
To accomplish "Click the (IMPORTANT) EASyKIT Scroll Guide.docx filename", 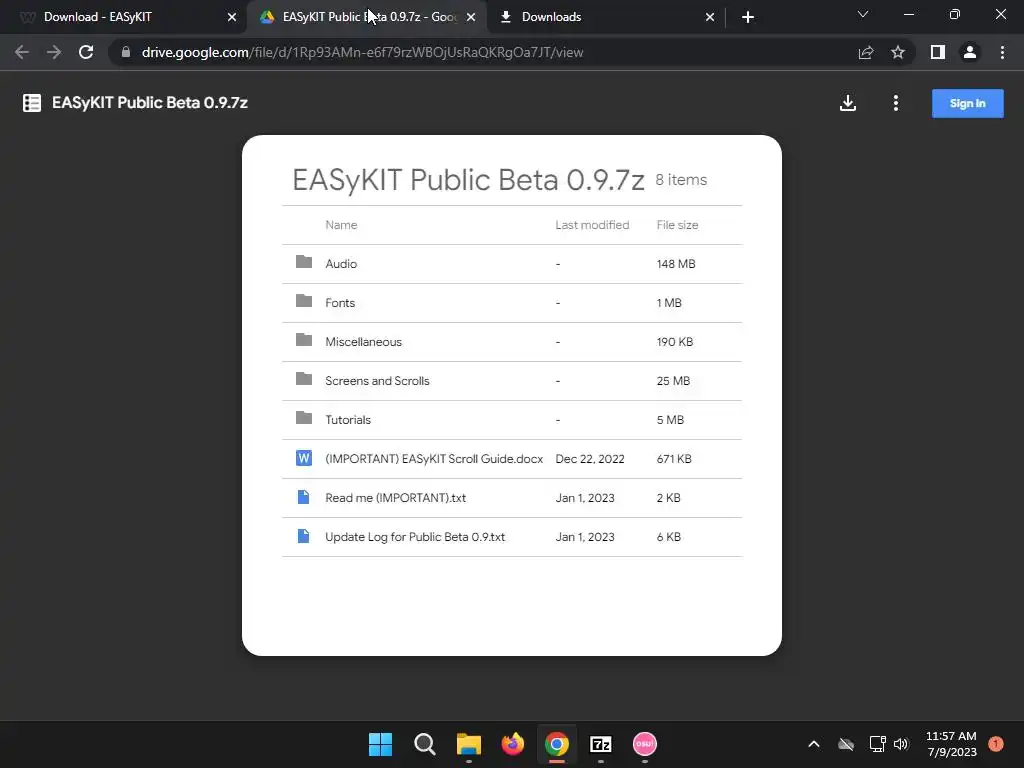I will [434, 459].
